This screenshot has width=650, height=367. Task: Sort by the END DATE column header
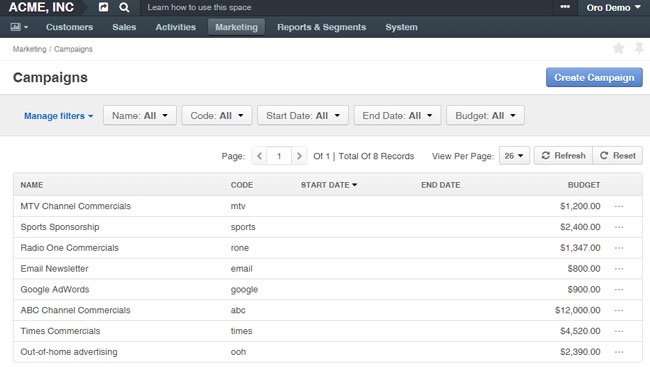click(x=441, y=185)
